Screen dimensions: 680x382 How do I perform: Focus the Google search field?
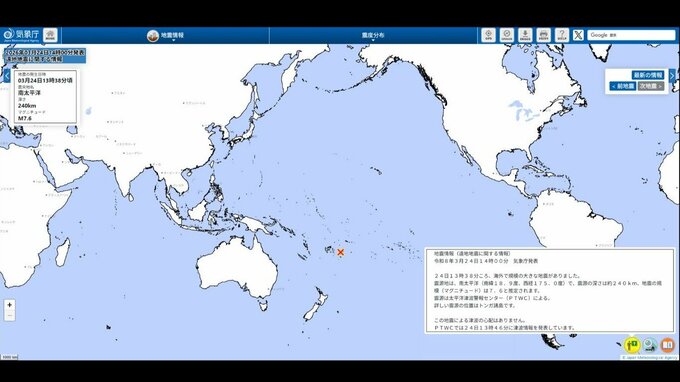[631, 35]
